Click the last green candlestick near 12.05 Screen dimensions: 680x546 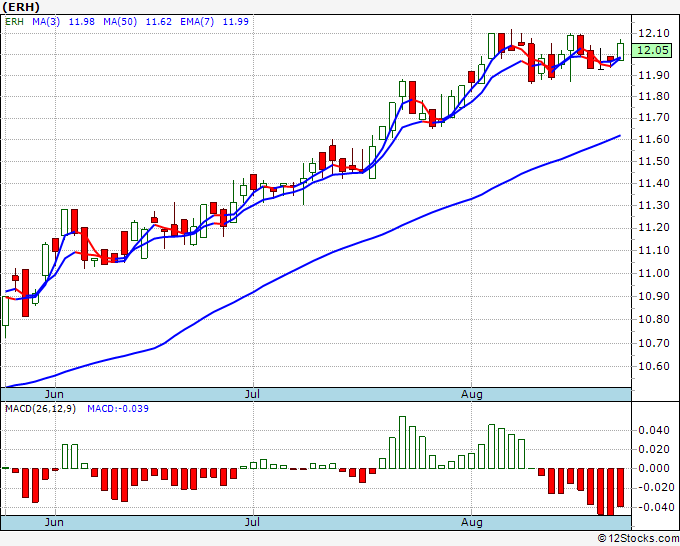(621, 52)
